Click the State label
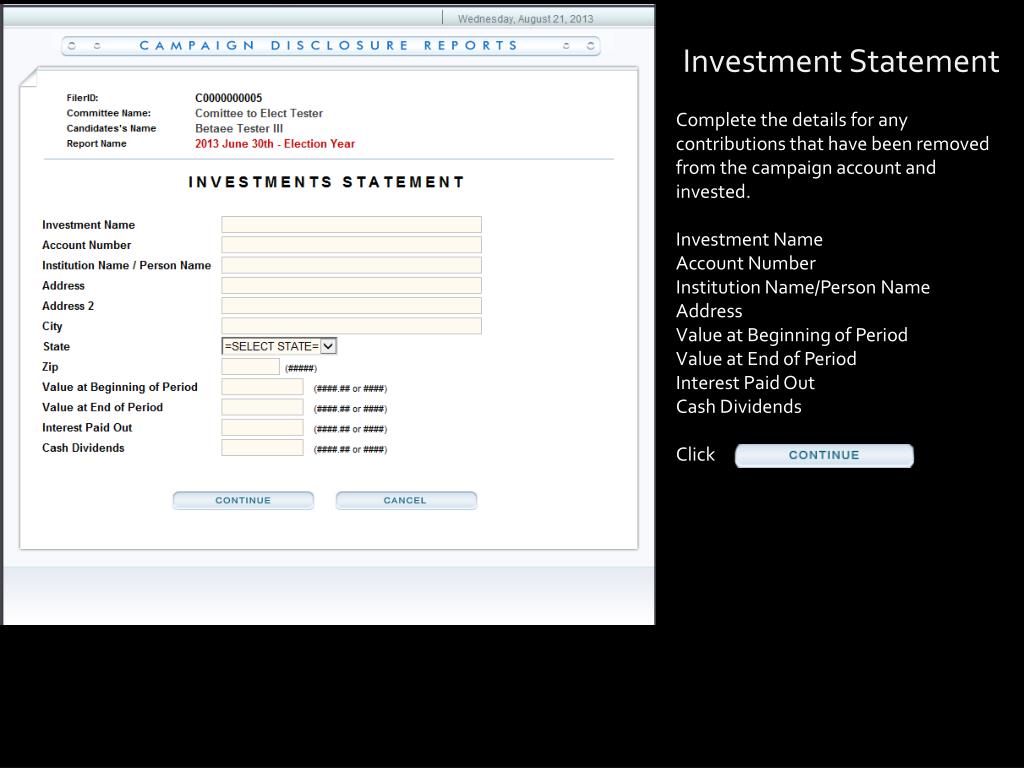 pos(56,347)
